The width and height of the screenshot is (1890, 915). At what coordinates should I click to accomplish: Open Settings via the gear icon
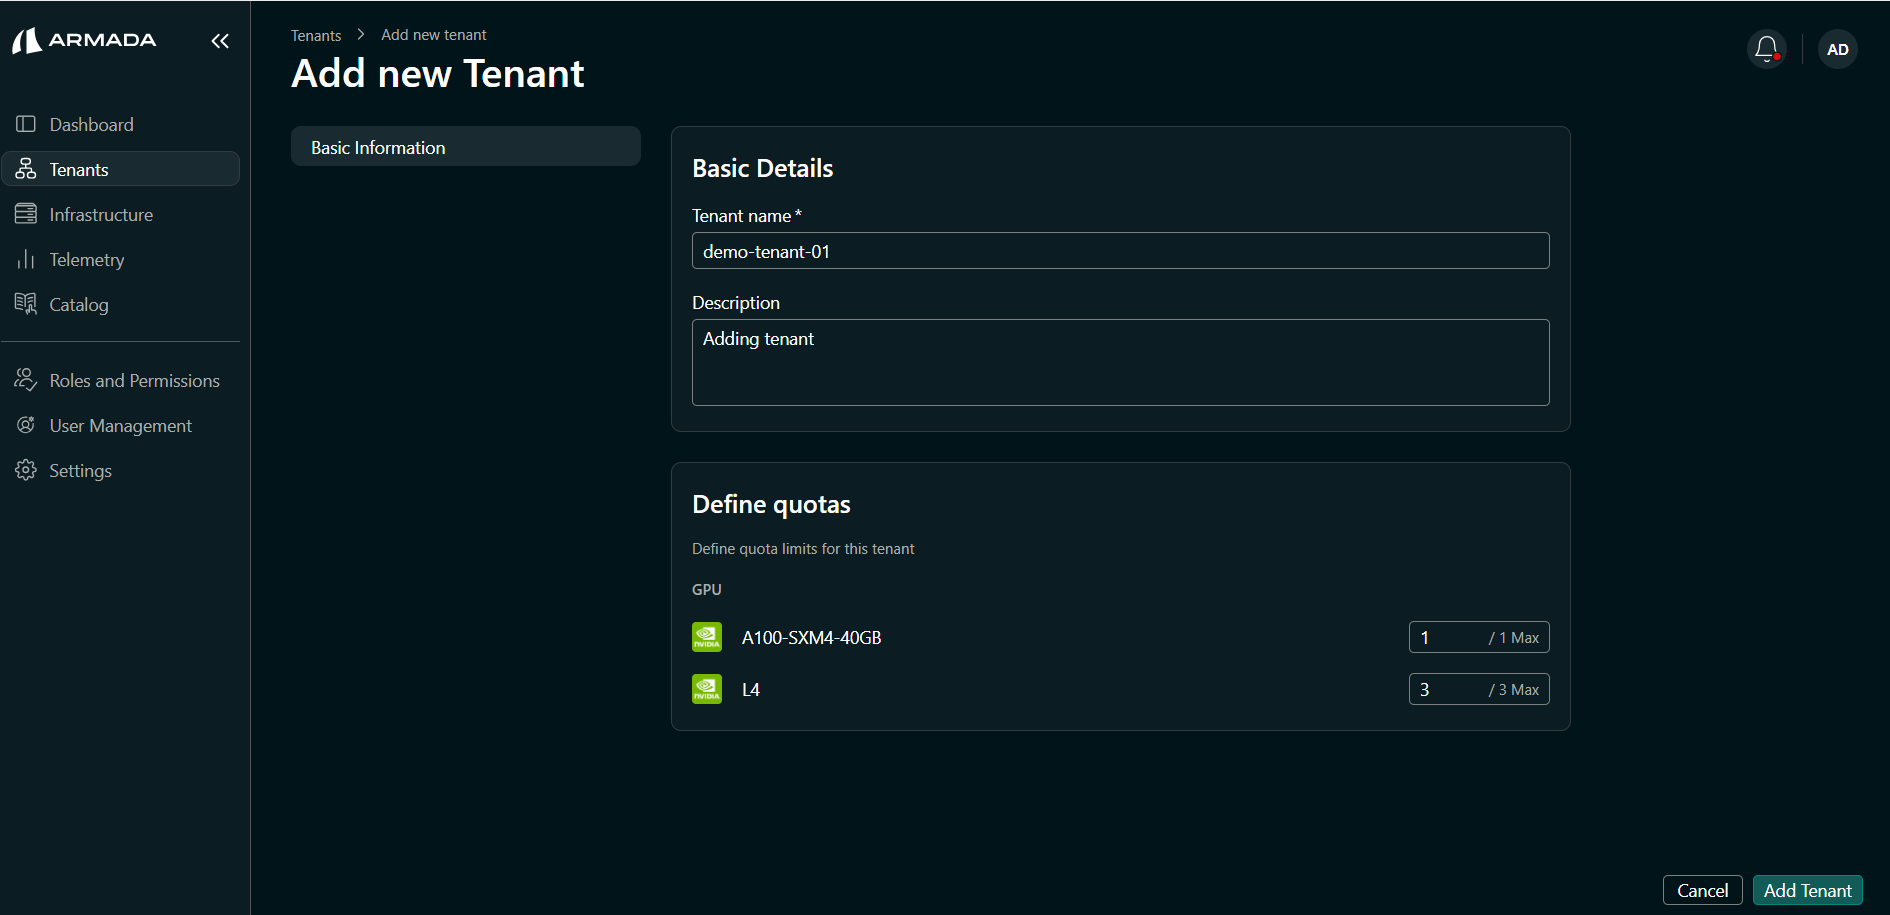[x=25, y=470]
